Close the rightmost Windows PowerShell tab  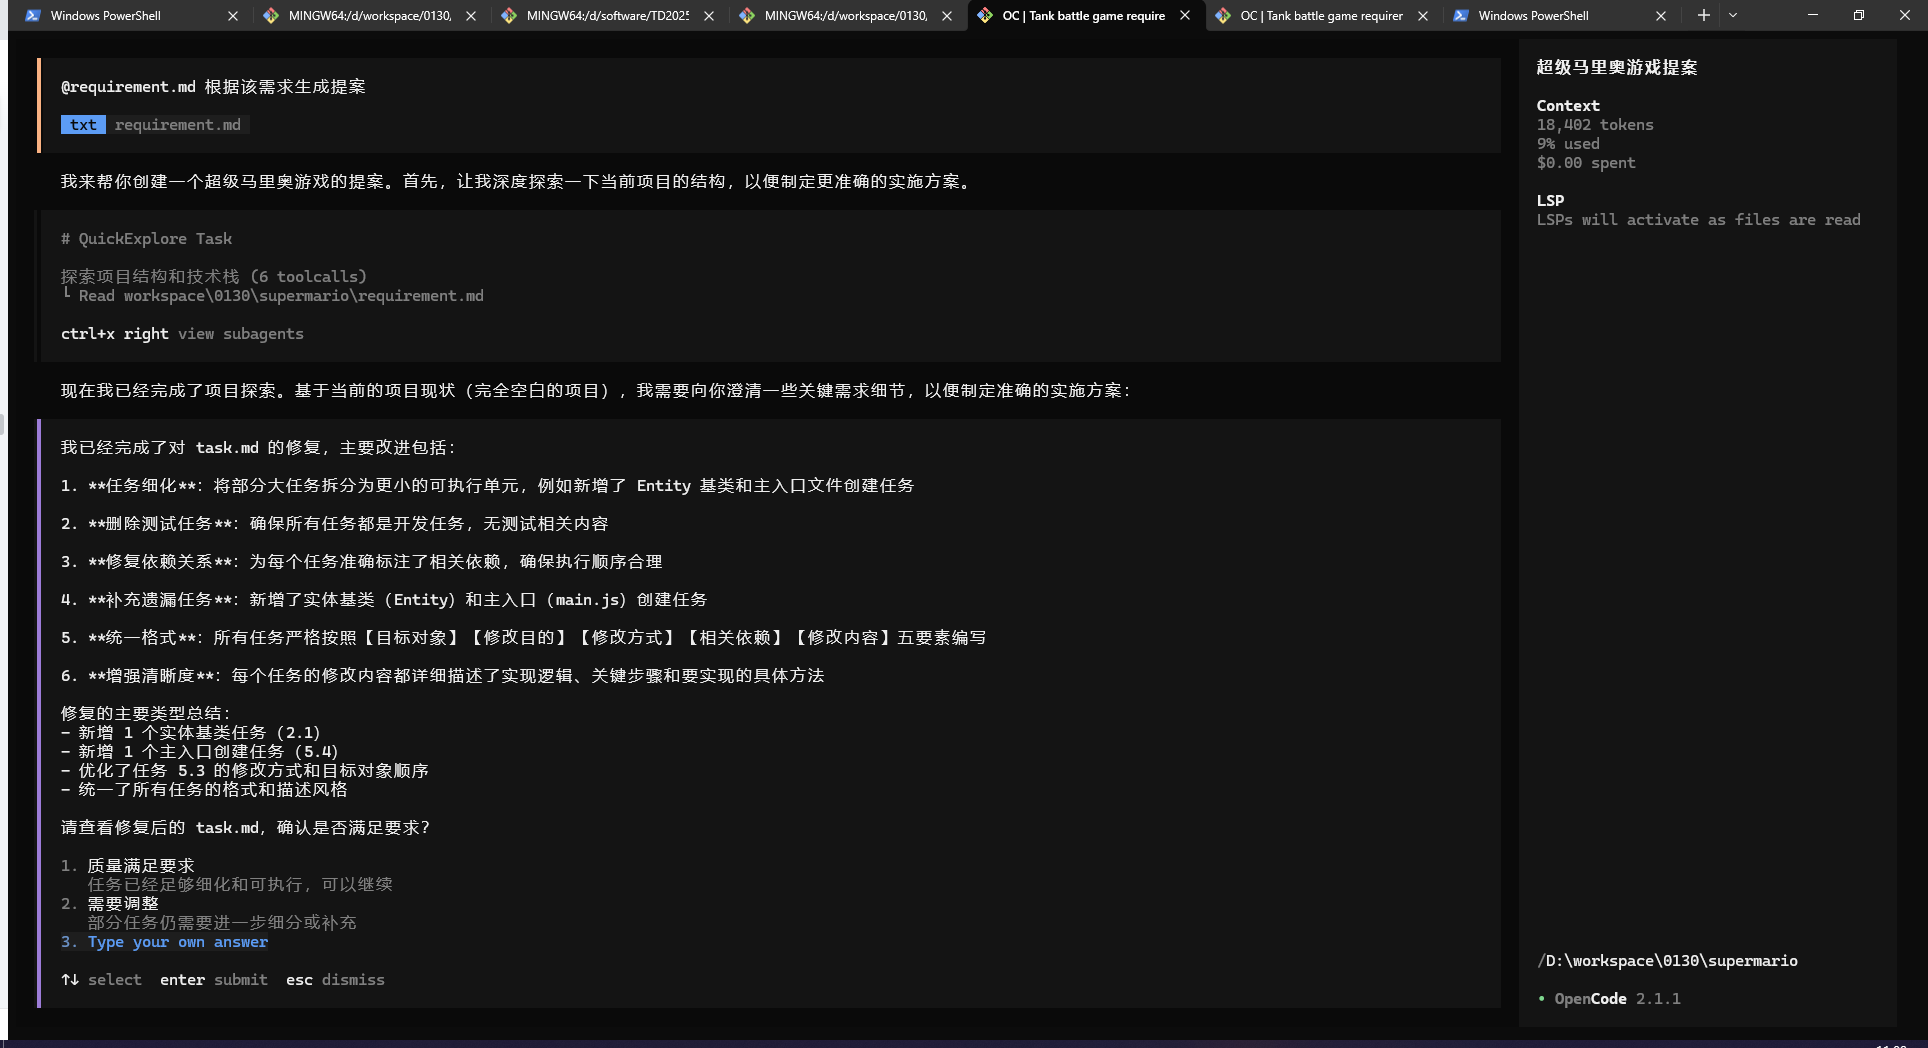pos(1661,16)
